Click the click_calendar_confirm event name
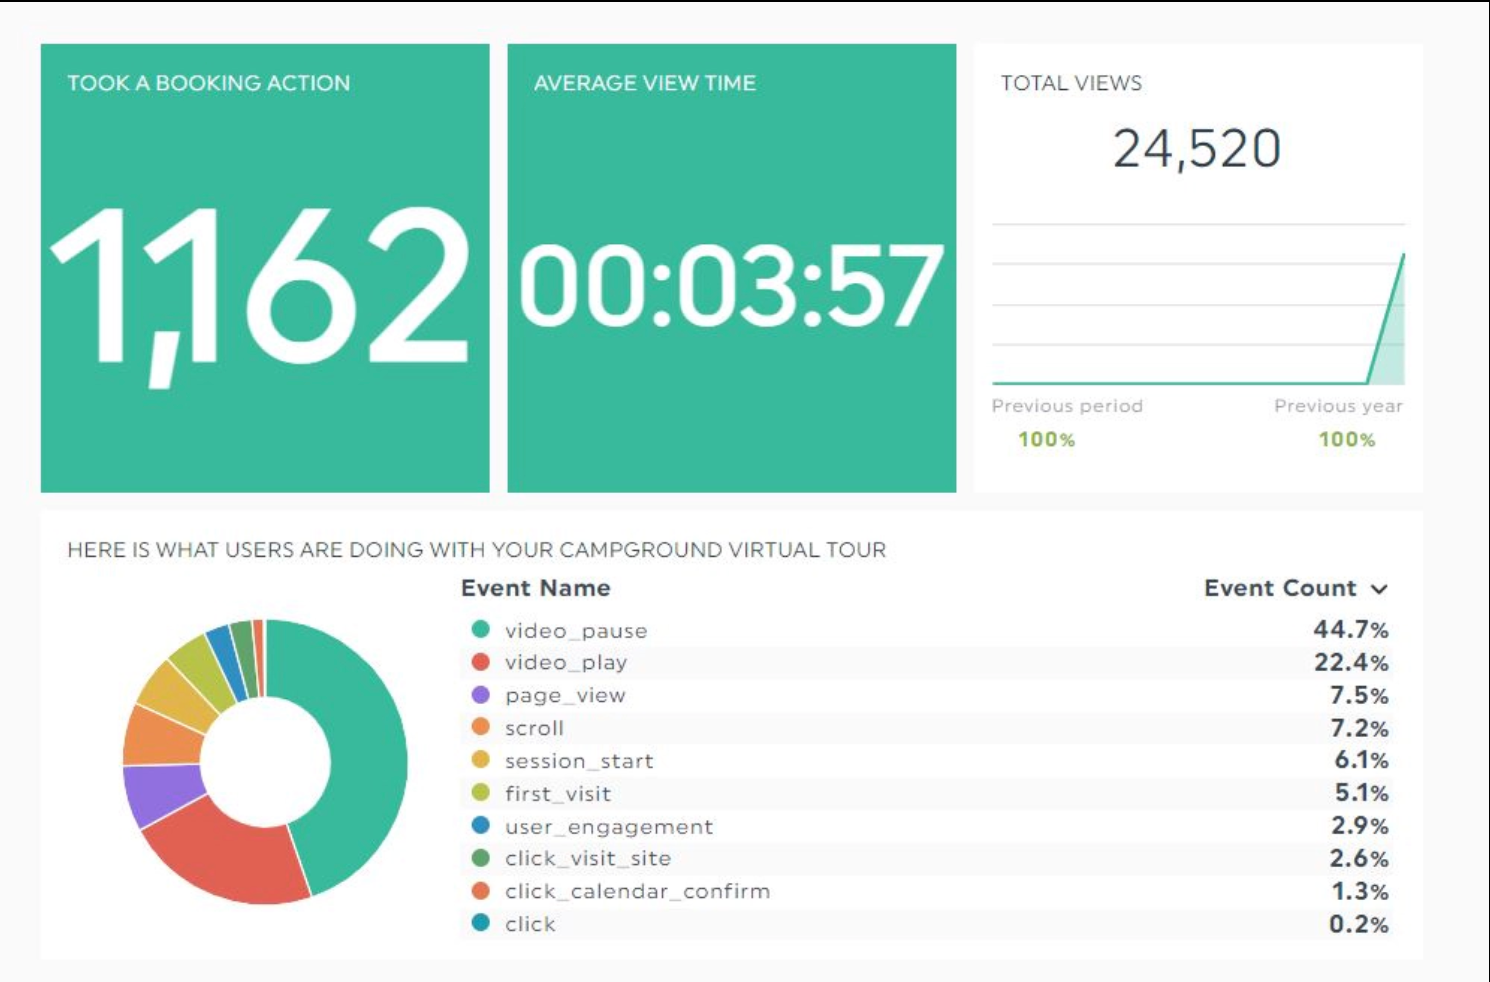The width and height of the screenshot is (1490, 982). [638, 891]
